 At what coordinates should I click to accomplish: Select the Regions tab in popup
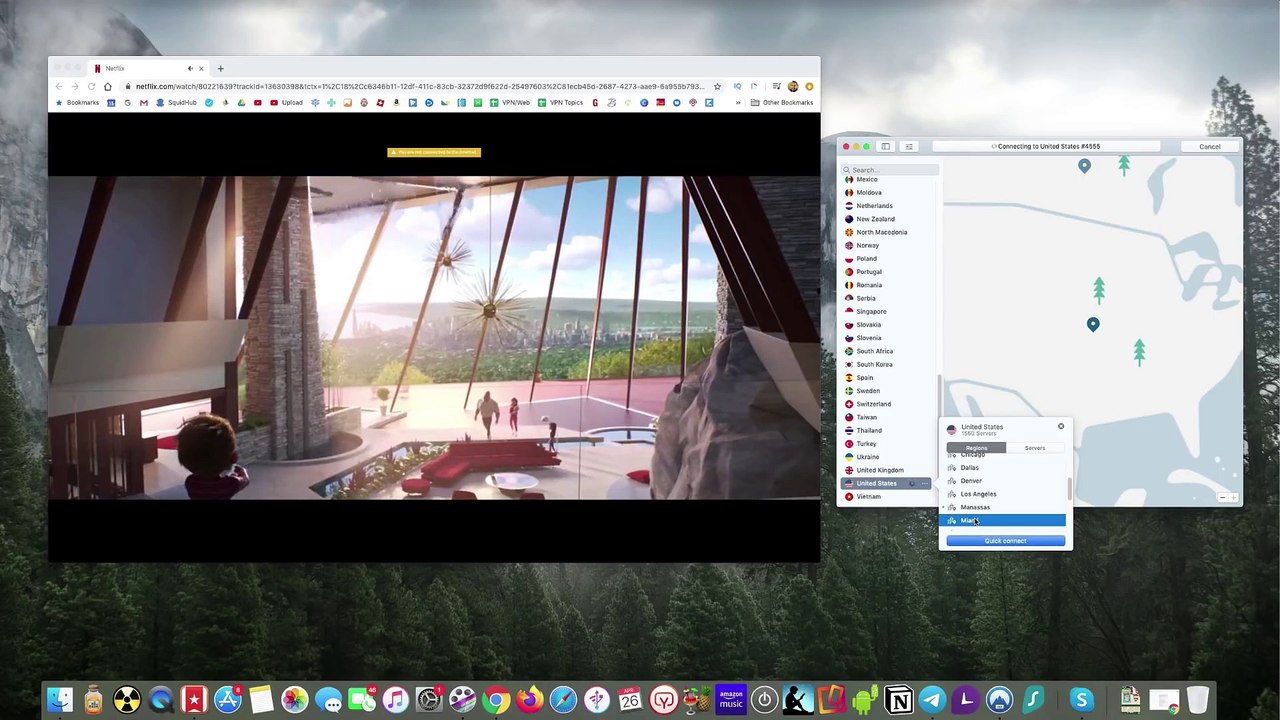pyautogui.click(x=976, y=448)
